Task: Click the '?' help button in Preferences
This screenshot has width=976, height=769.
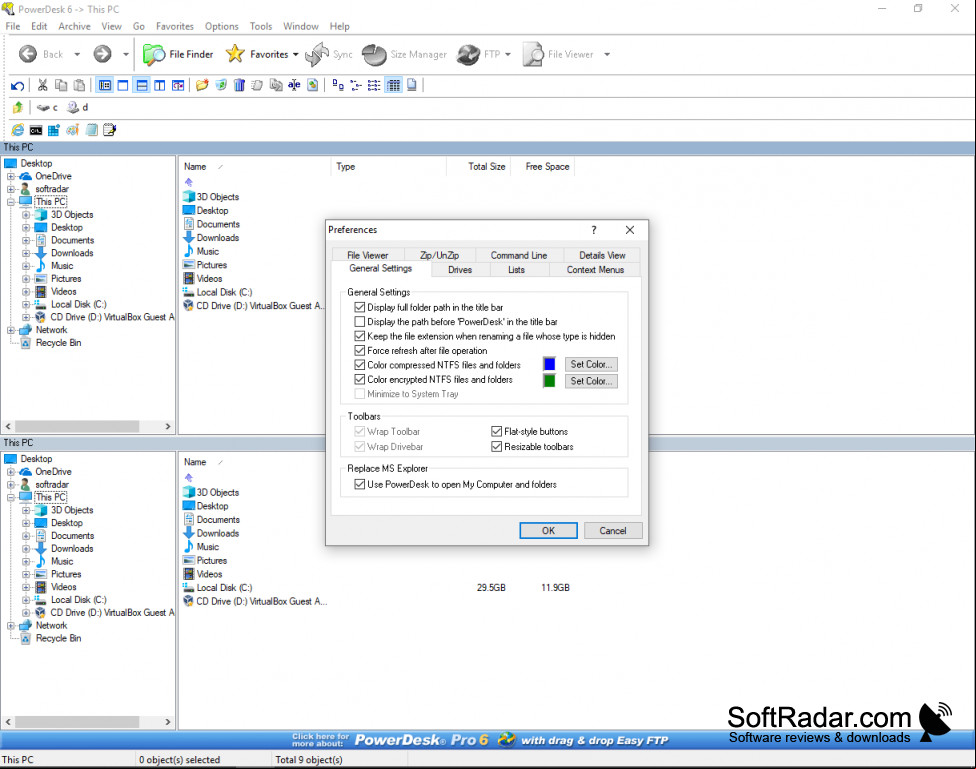Action: (594, 230)
